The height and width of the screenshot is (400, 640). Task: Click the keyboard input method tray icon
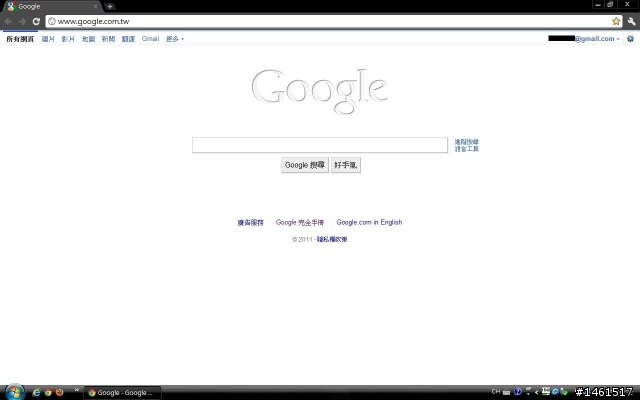tap(507, 392)
